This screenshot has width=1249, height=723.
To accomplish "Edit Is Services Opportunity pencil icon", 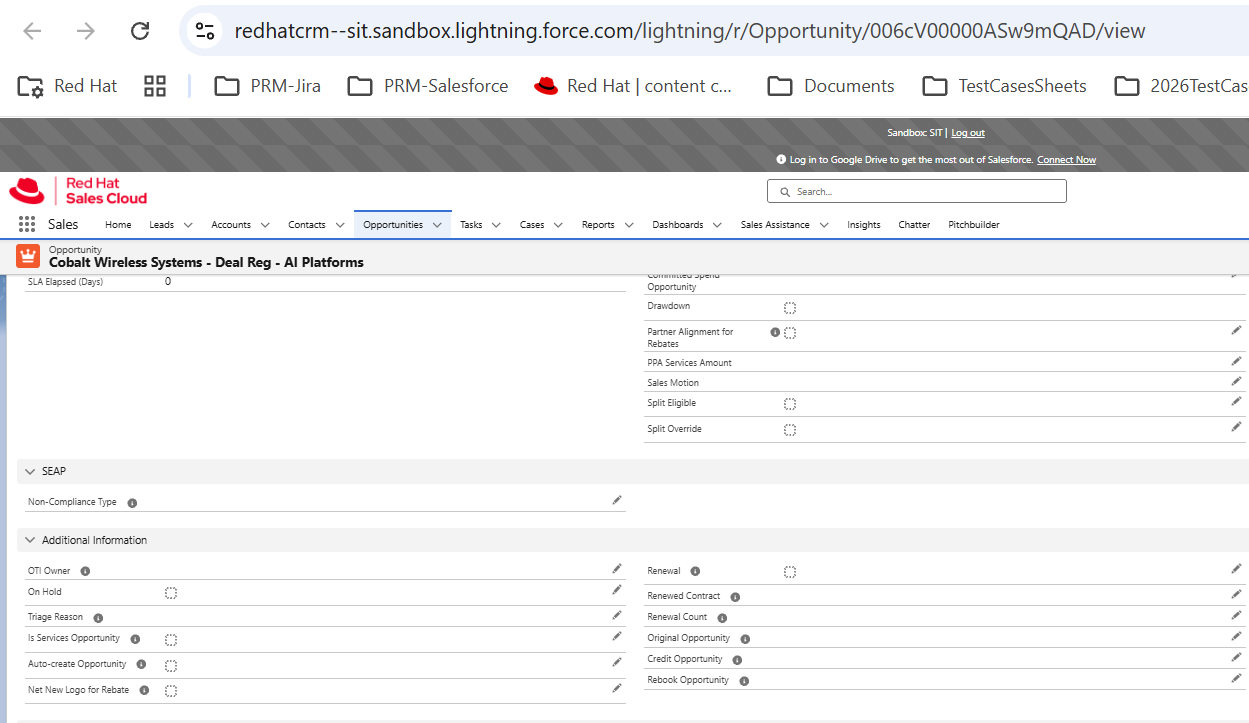I will click(x=617, y=636).
